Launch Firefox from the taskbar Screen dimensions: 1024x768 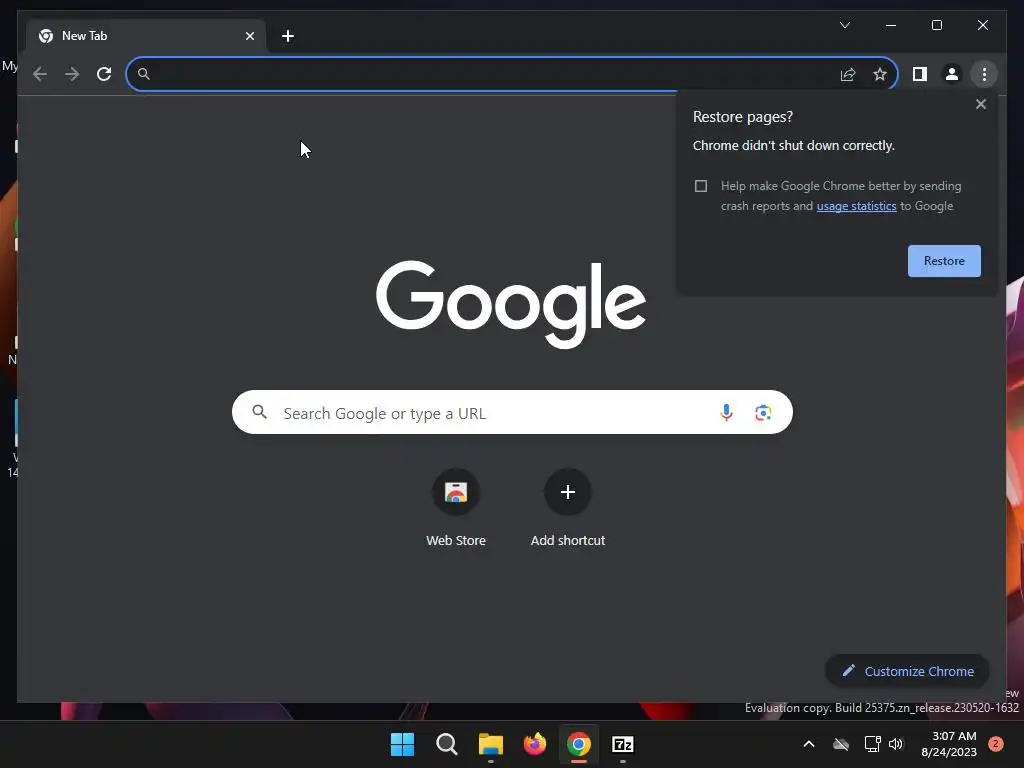tap(535, 744)
